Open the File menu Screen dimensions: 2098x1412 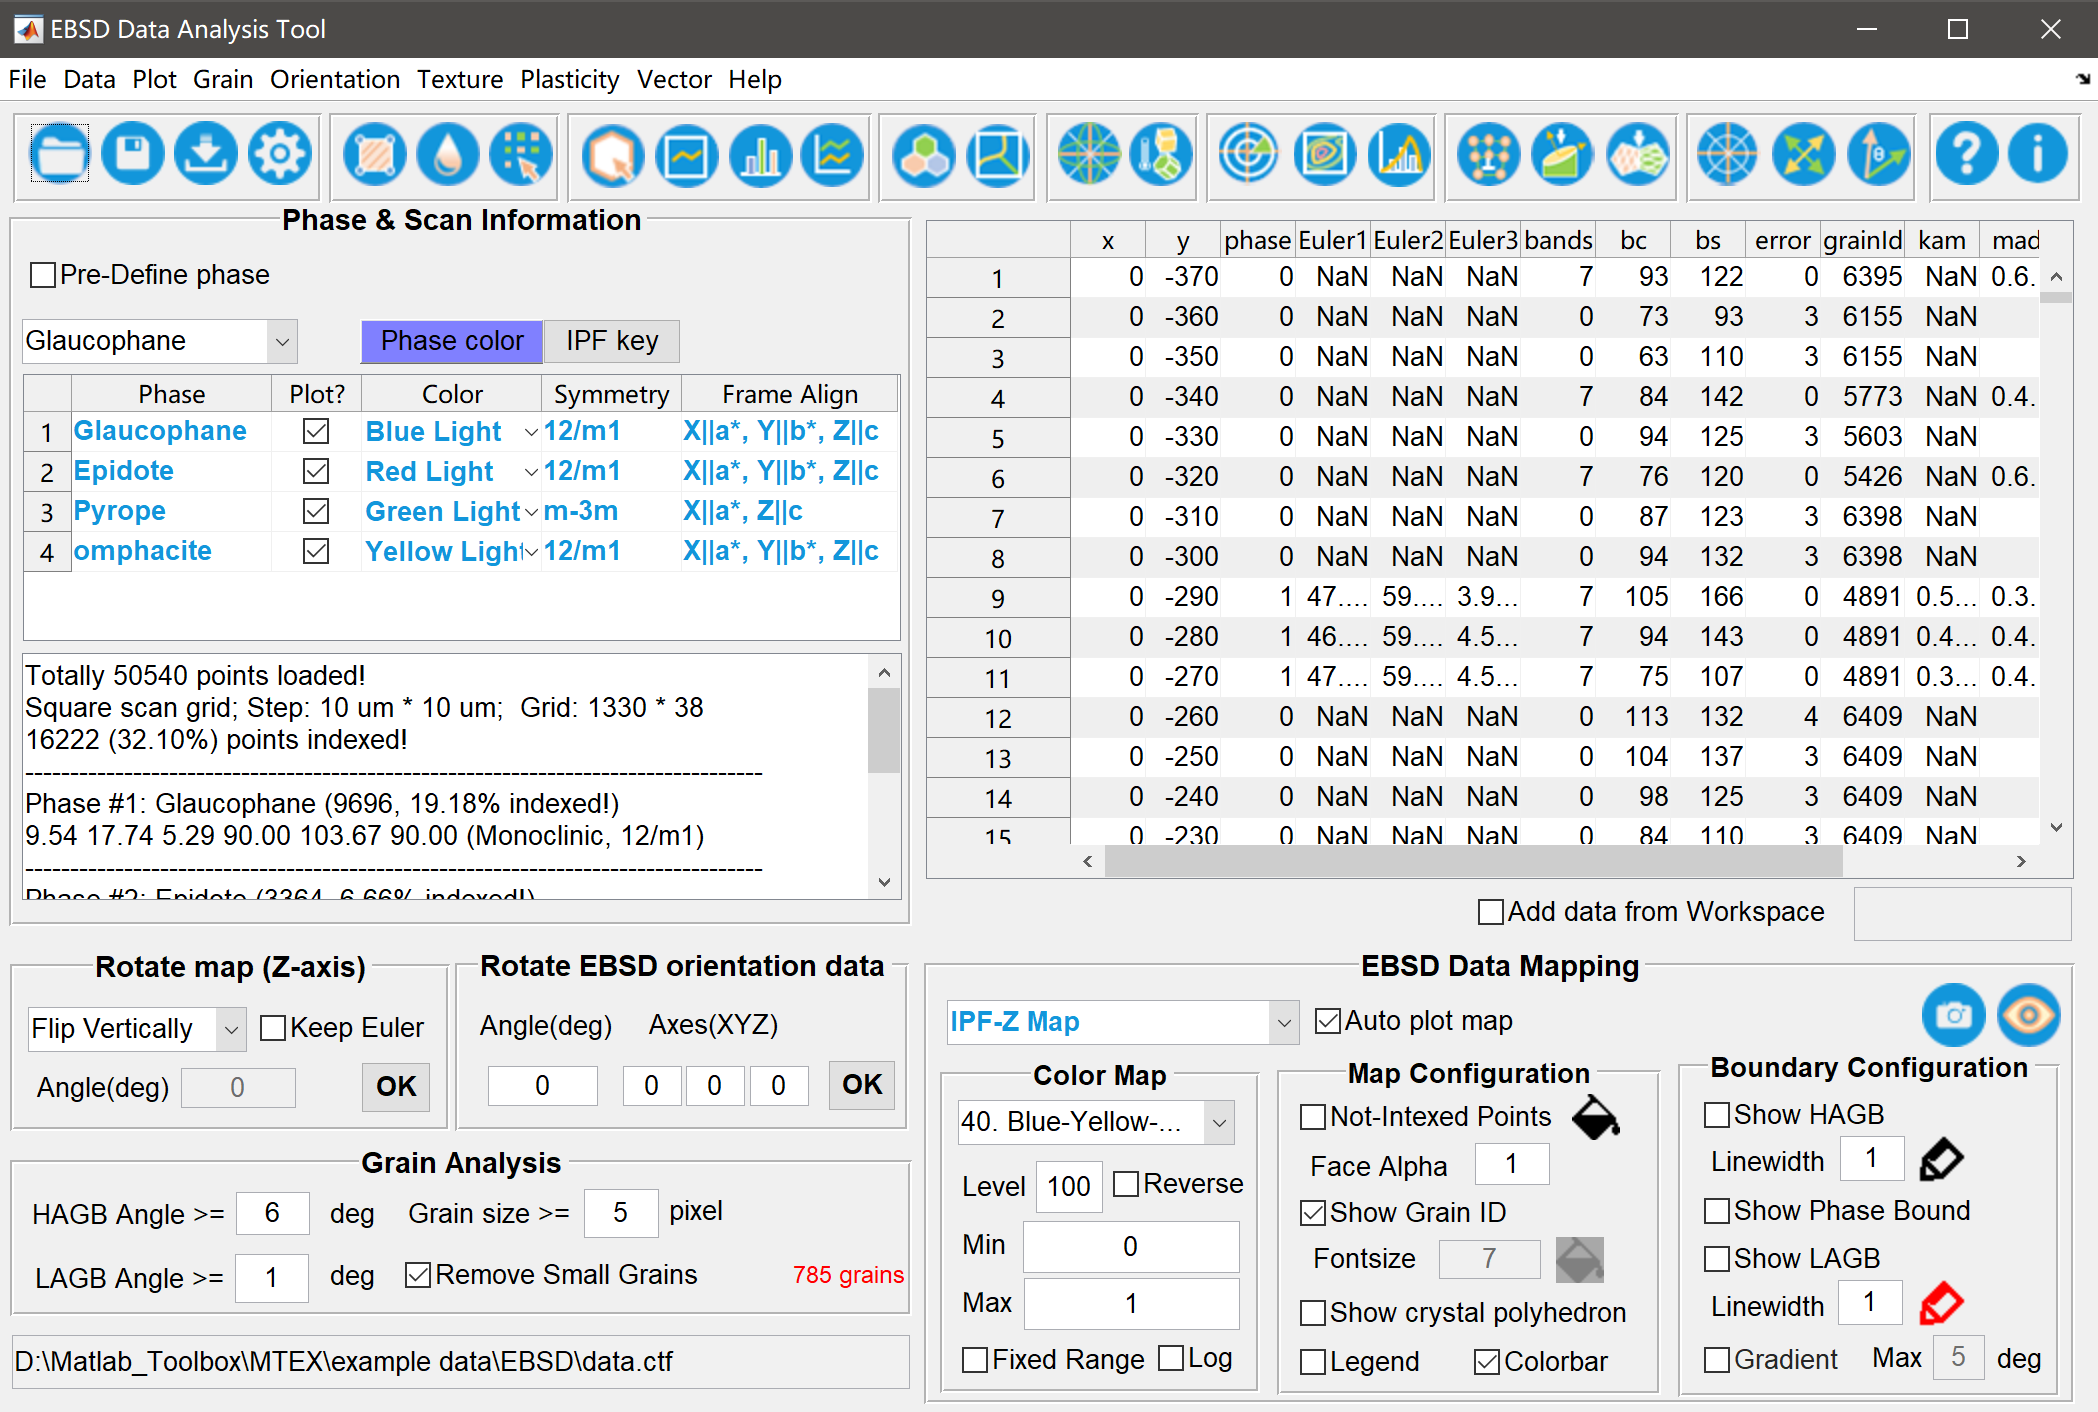click(27, 80)
